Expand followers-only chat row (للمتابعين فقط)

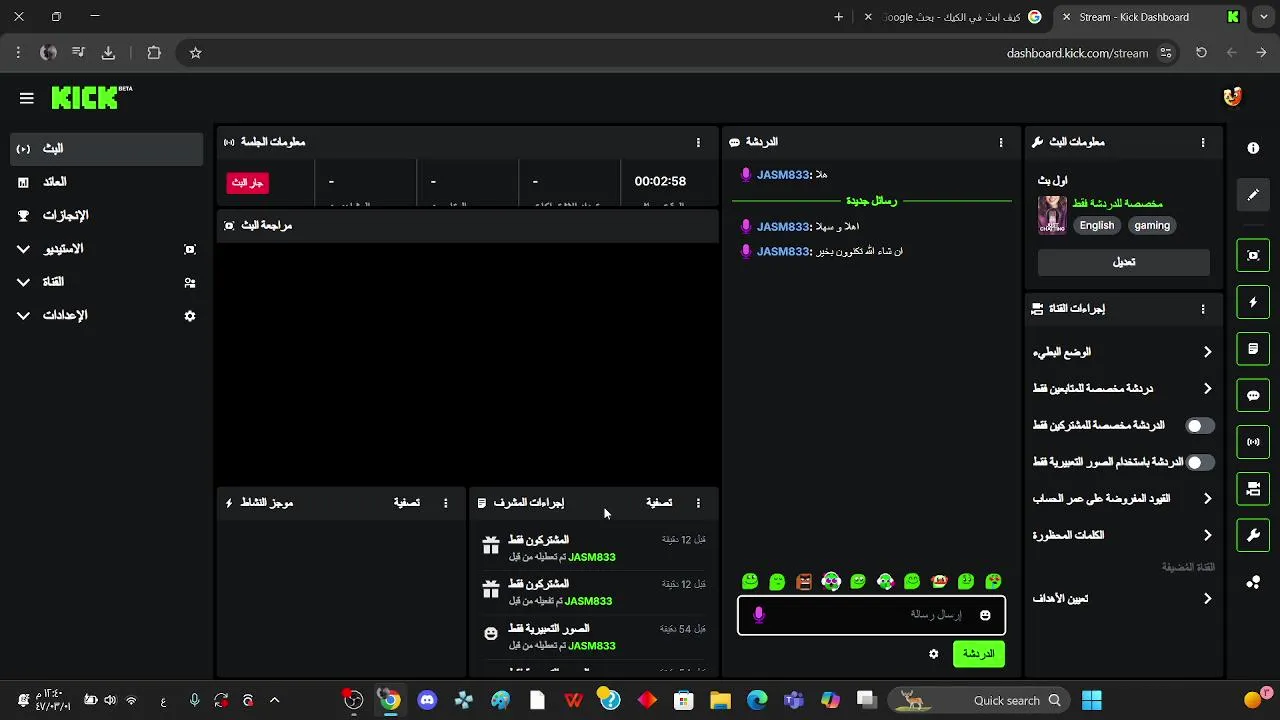click(1123, 388)
